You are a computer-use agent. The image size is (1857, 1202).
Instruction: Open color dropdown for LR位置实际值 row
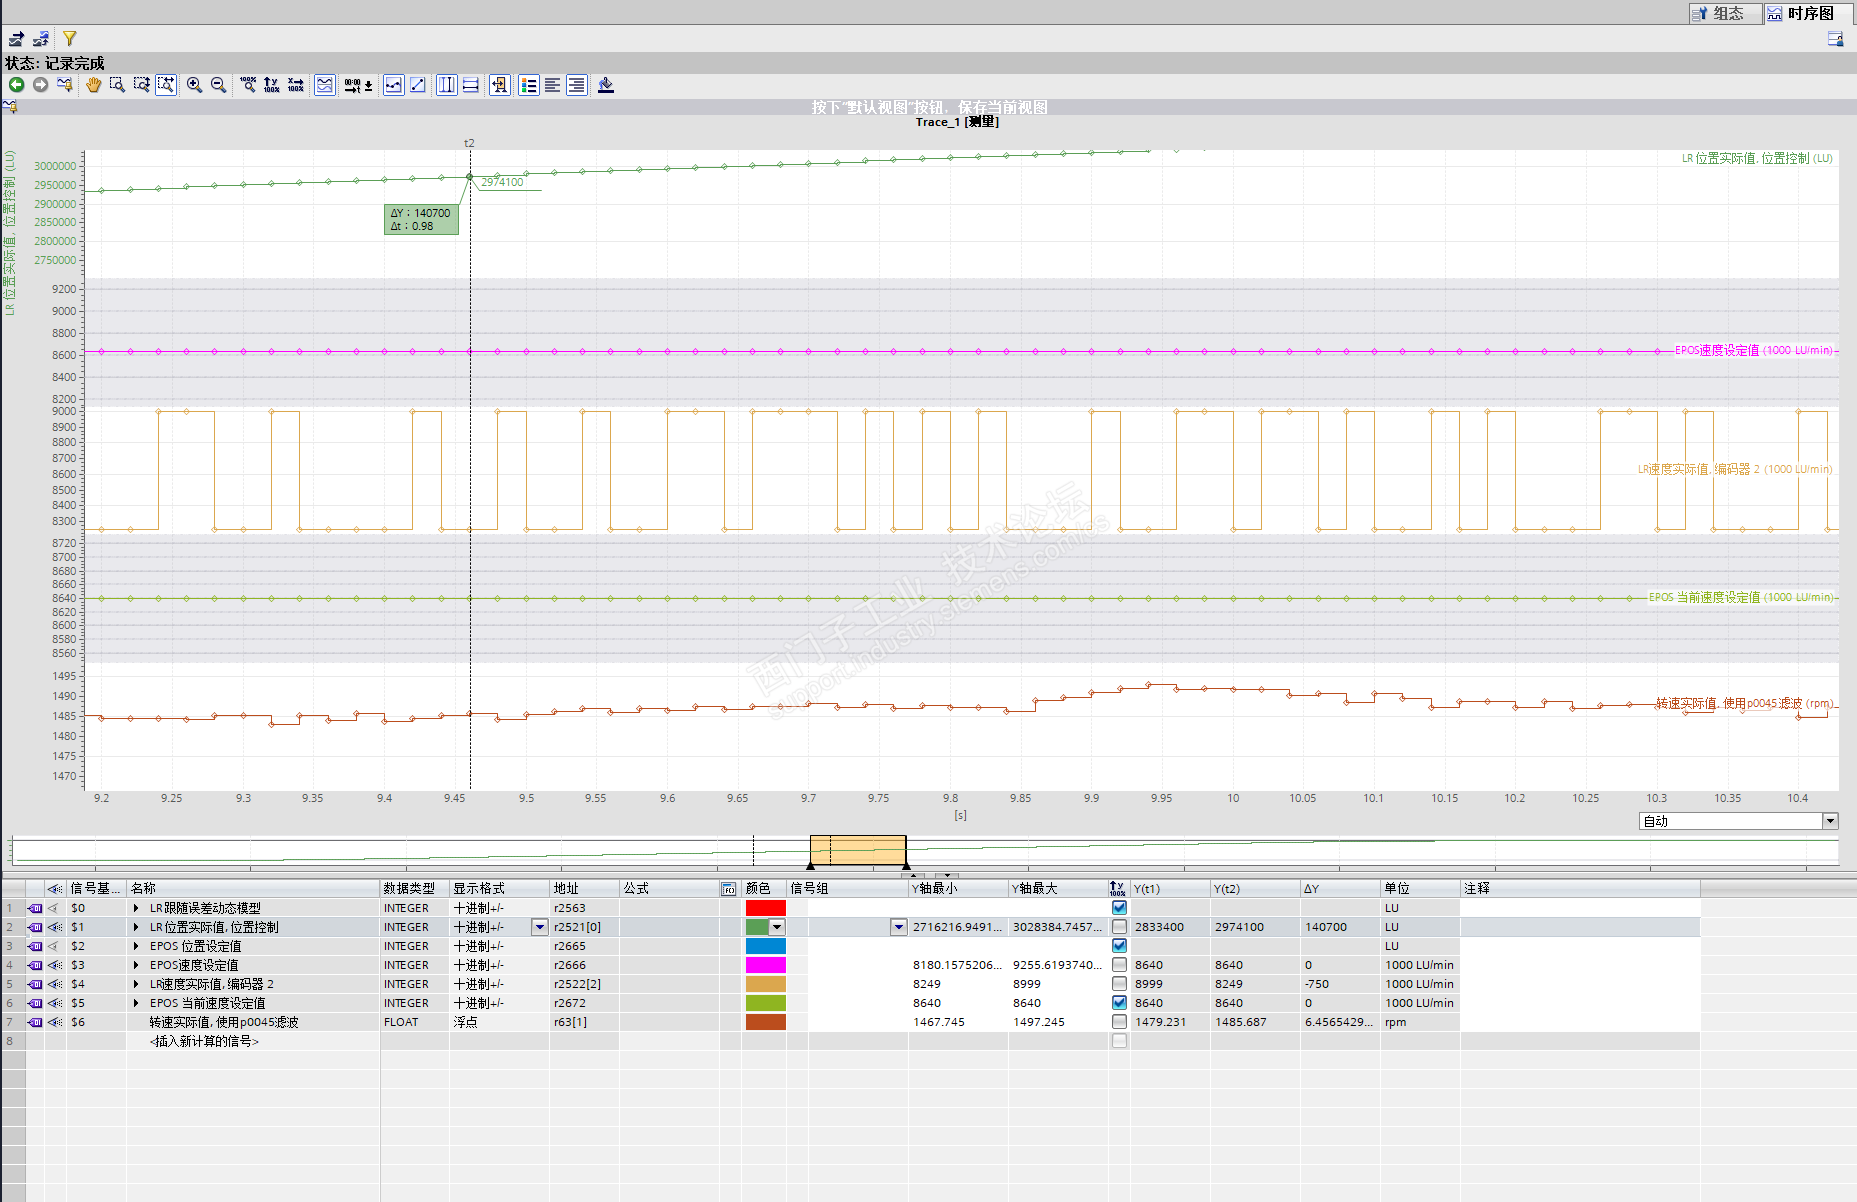[776, 927]
